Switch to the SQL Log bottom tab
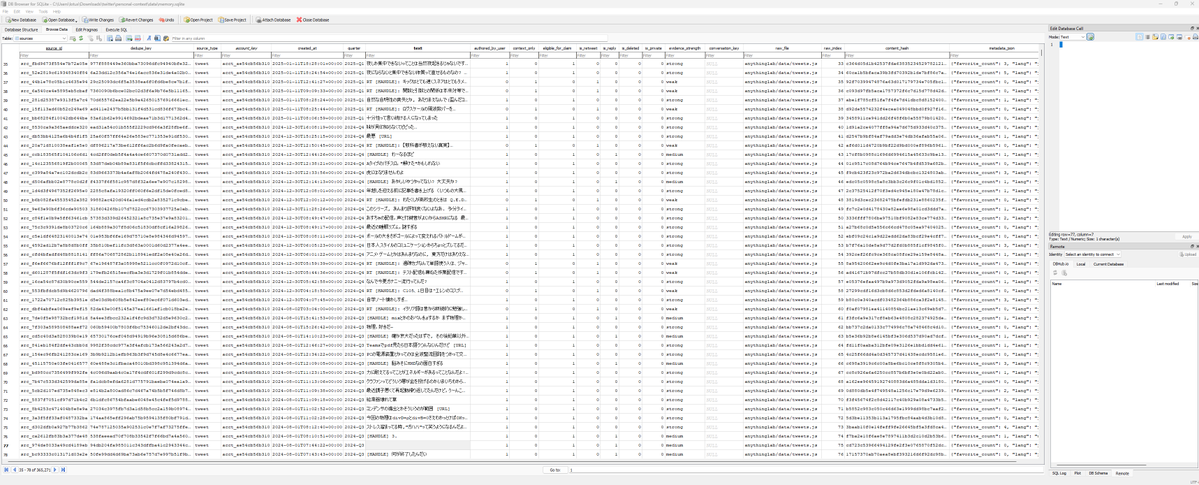This screenshot has height=485, width=1199. click(x=1059, y=474)
